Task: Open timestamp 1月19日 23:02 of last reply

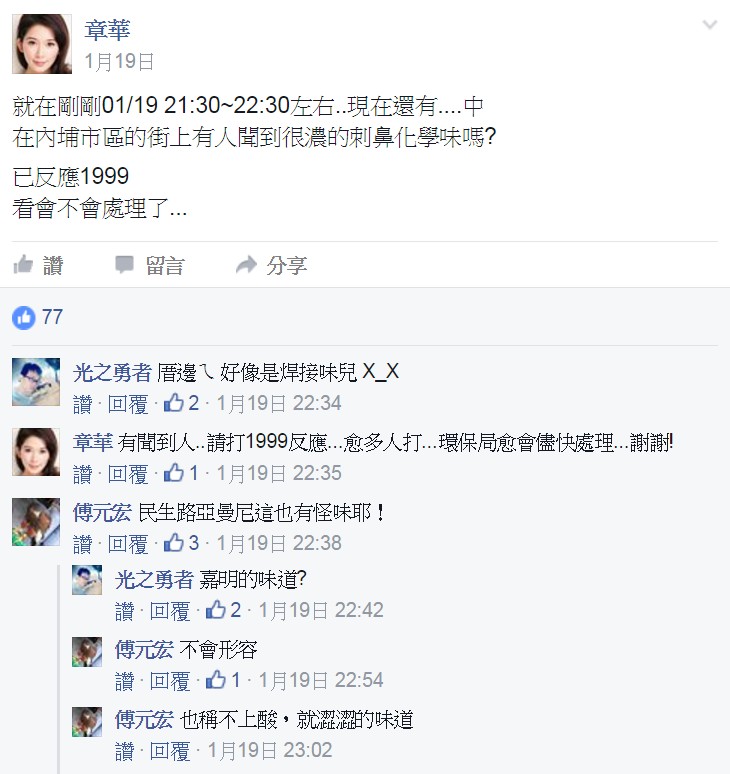Action: pos(269,751)
